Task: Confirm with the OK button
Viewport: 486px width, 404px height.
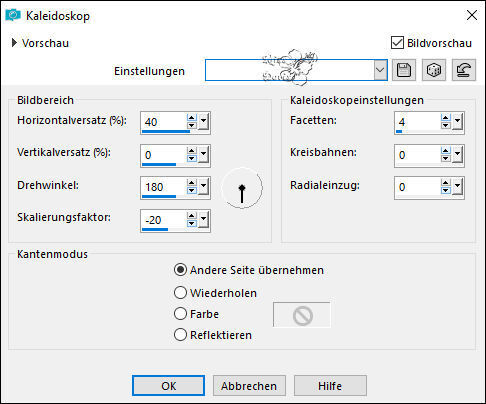Action: (x=168, y=386)
